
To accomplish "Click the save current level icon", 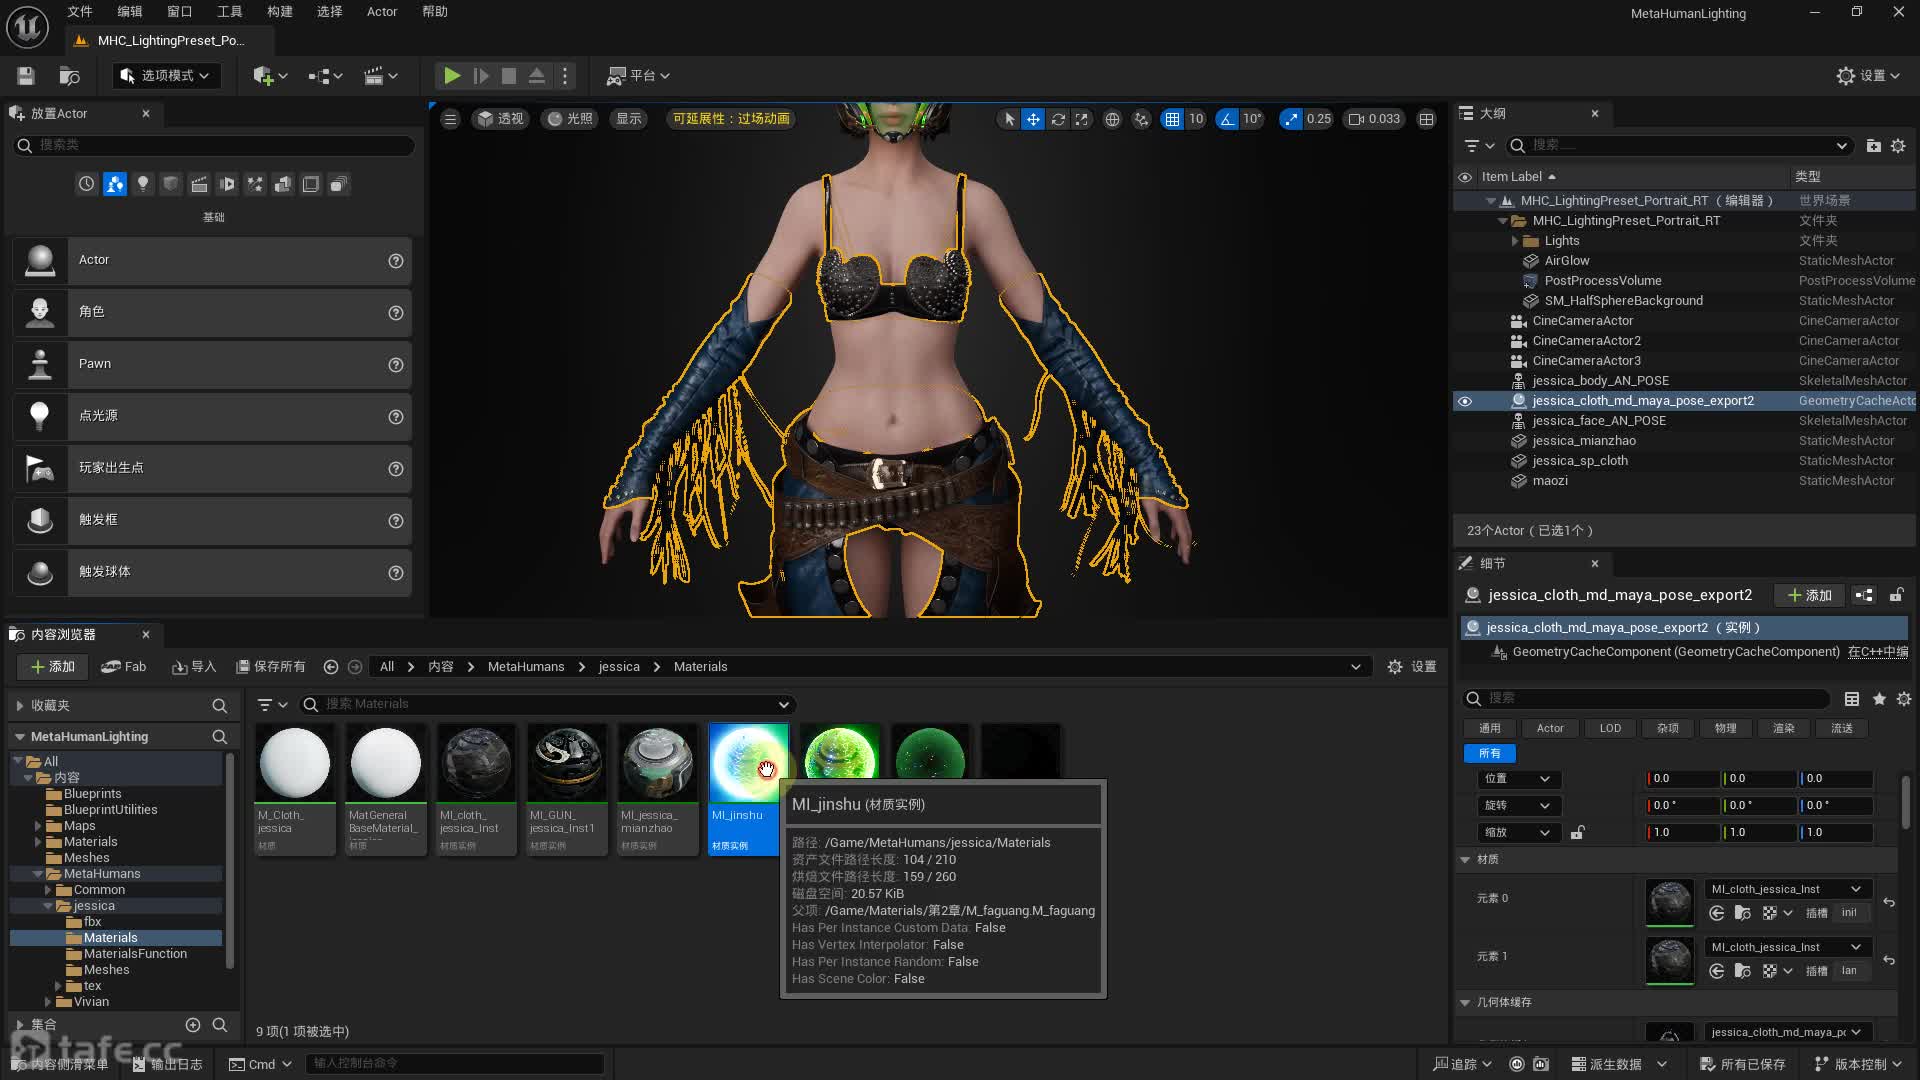I will pyautogui.click(x=26, y=76).
